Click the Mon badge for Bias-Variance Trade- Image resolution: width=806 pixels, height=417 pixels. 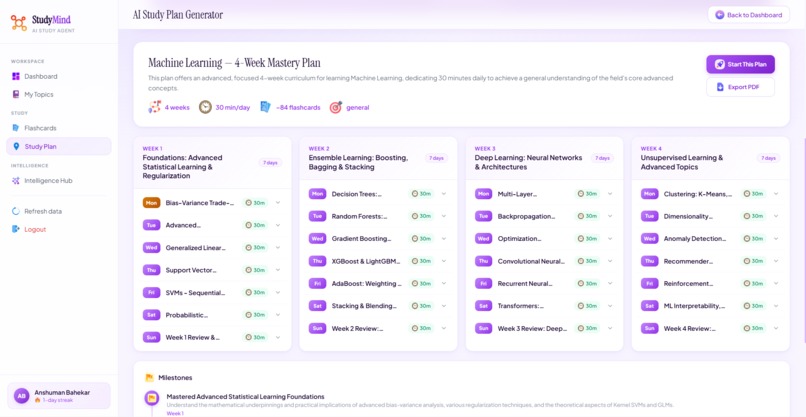[x=151, y=203]
